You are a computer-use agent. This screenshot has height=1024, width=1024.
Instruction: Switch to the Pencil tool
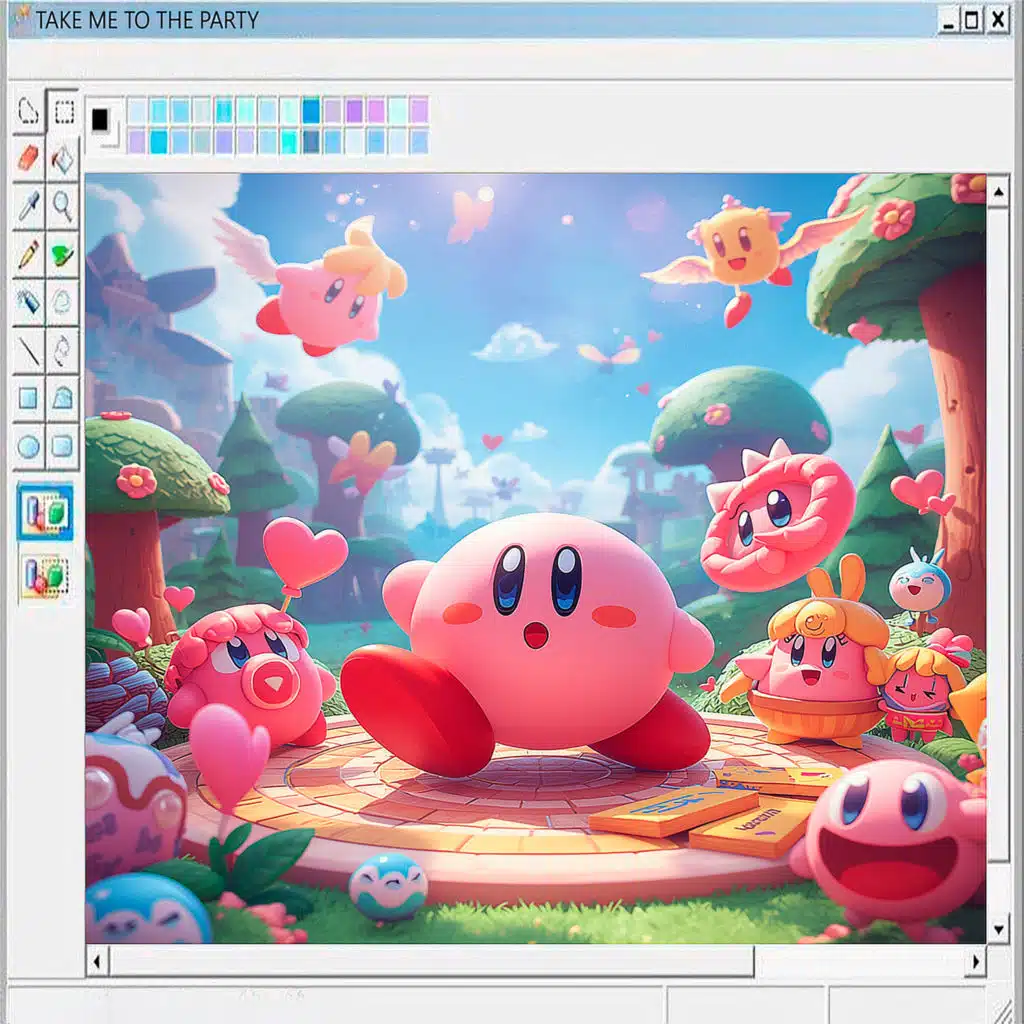28,254
